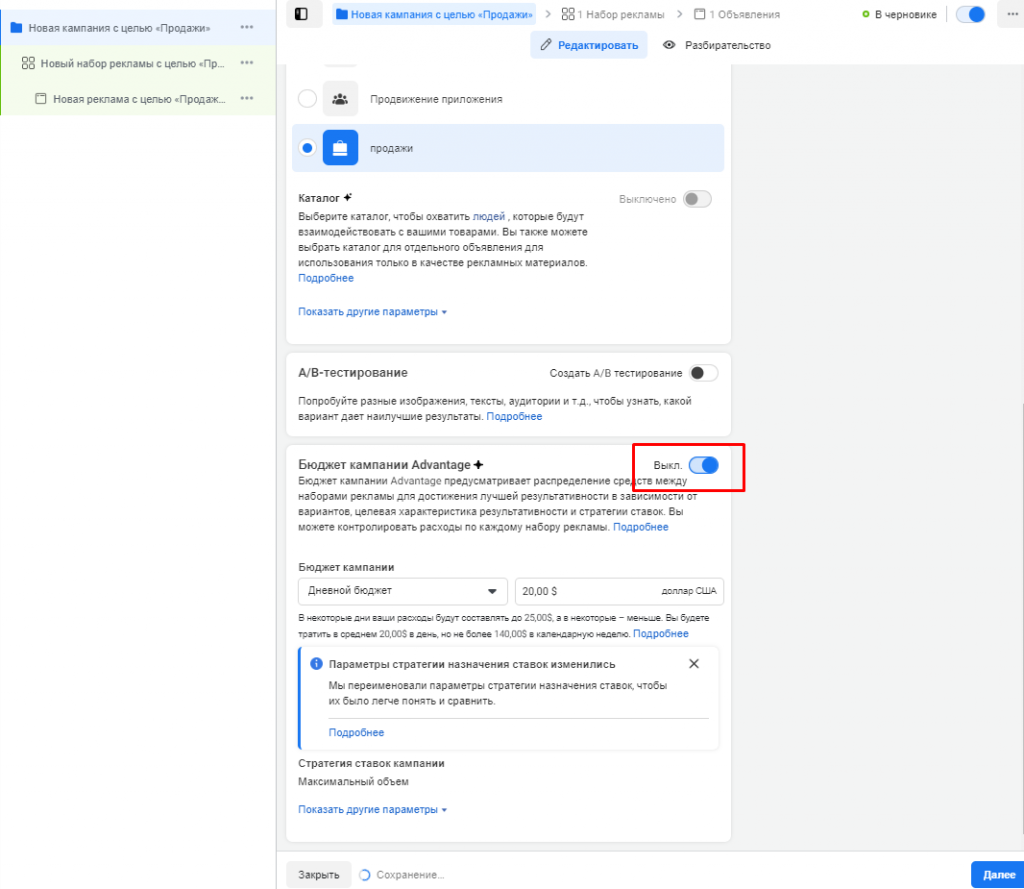This screenshot has height=889, width=1024.
Task: Click «Максимальный объем» bid strategy value
Action: pos(353,781)
